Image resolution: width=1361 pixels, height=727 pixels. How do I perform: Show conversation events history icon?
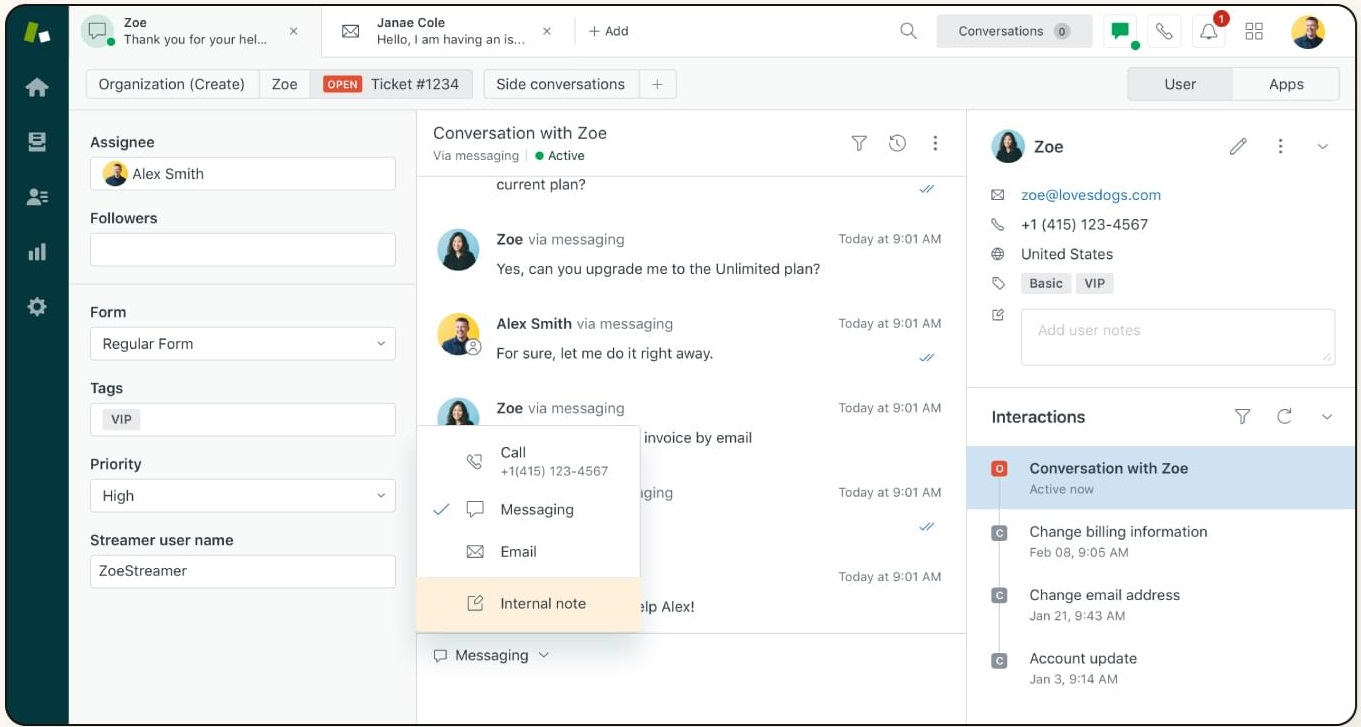coord(897,143)
